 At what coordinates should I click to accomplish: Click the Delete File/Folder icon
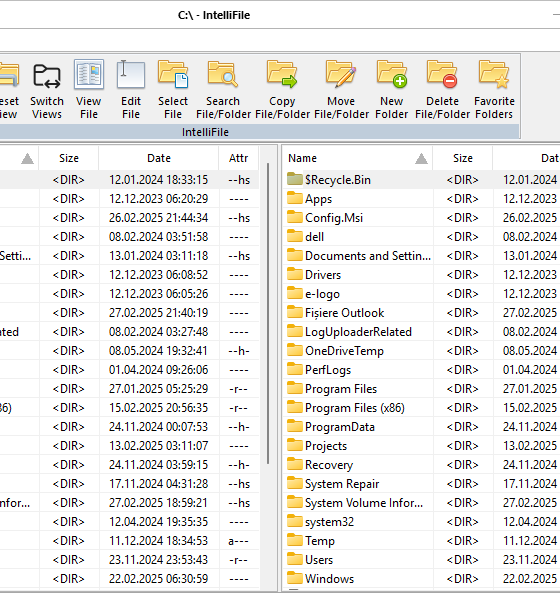coord(442,74)
